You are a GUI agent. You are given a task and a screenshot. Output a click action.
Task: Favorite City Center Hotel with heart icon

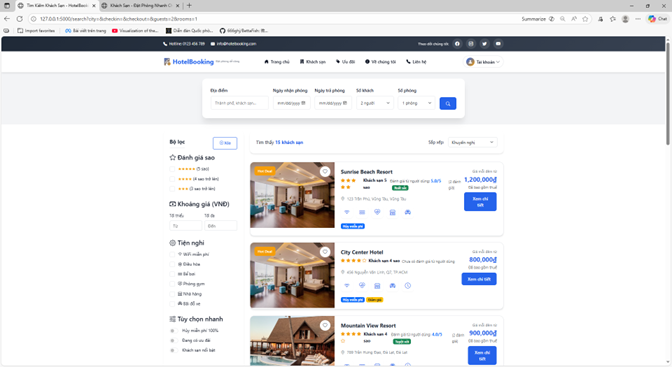(325, 252)
